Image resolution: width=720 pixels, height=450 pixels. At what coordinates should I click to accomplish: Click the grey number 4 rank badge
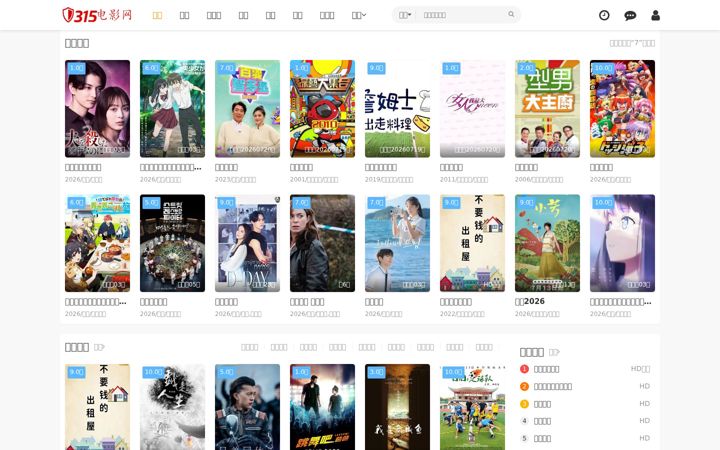[x=524, y=421]
